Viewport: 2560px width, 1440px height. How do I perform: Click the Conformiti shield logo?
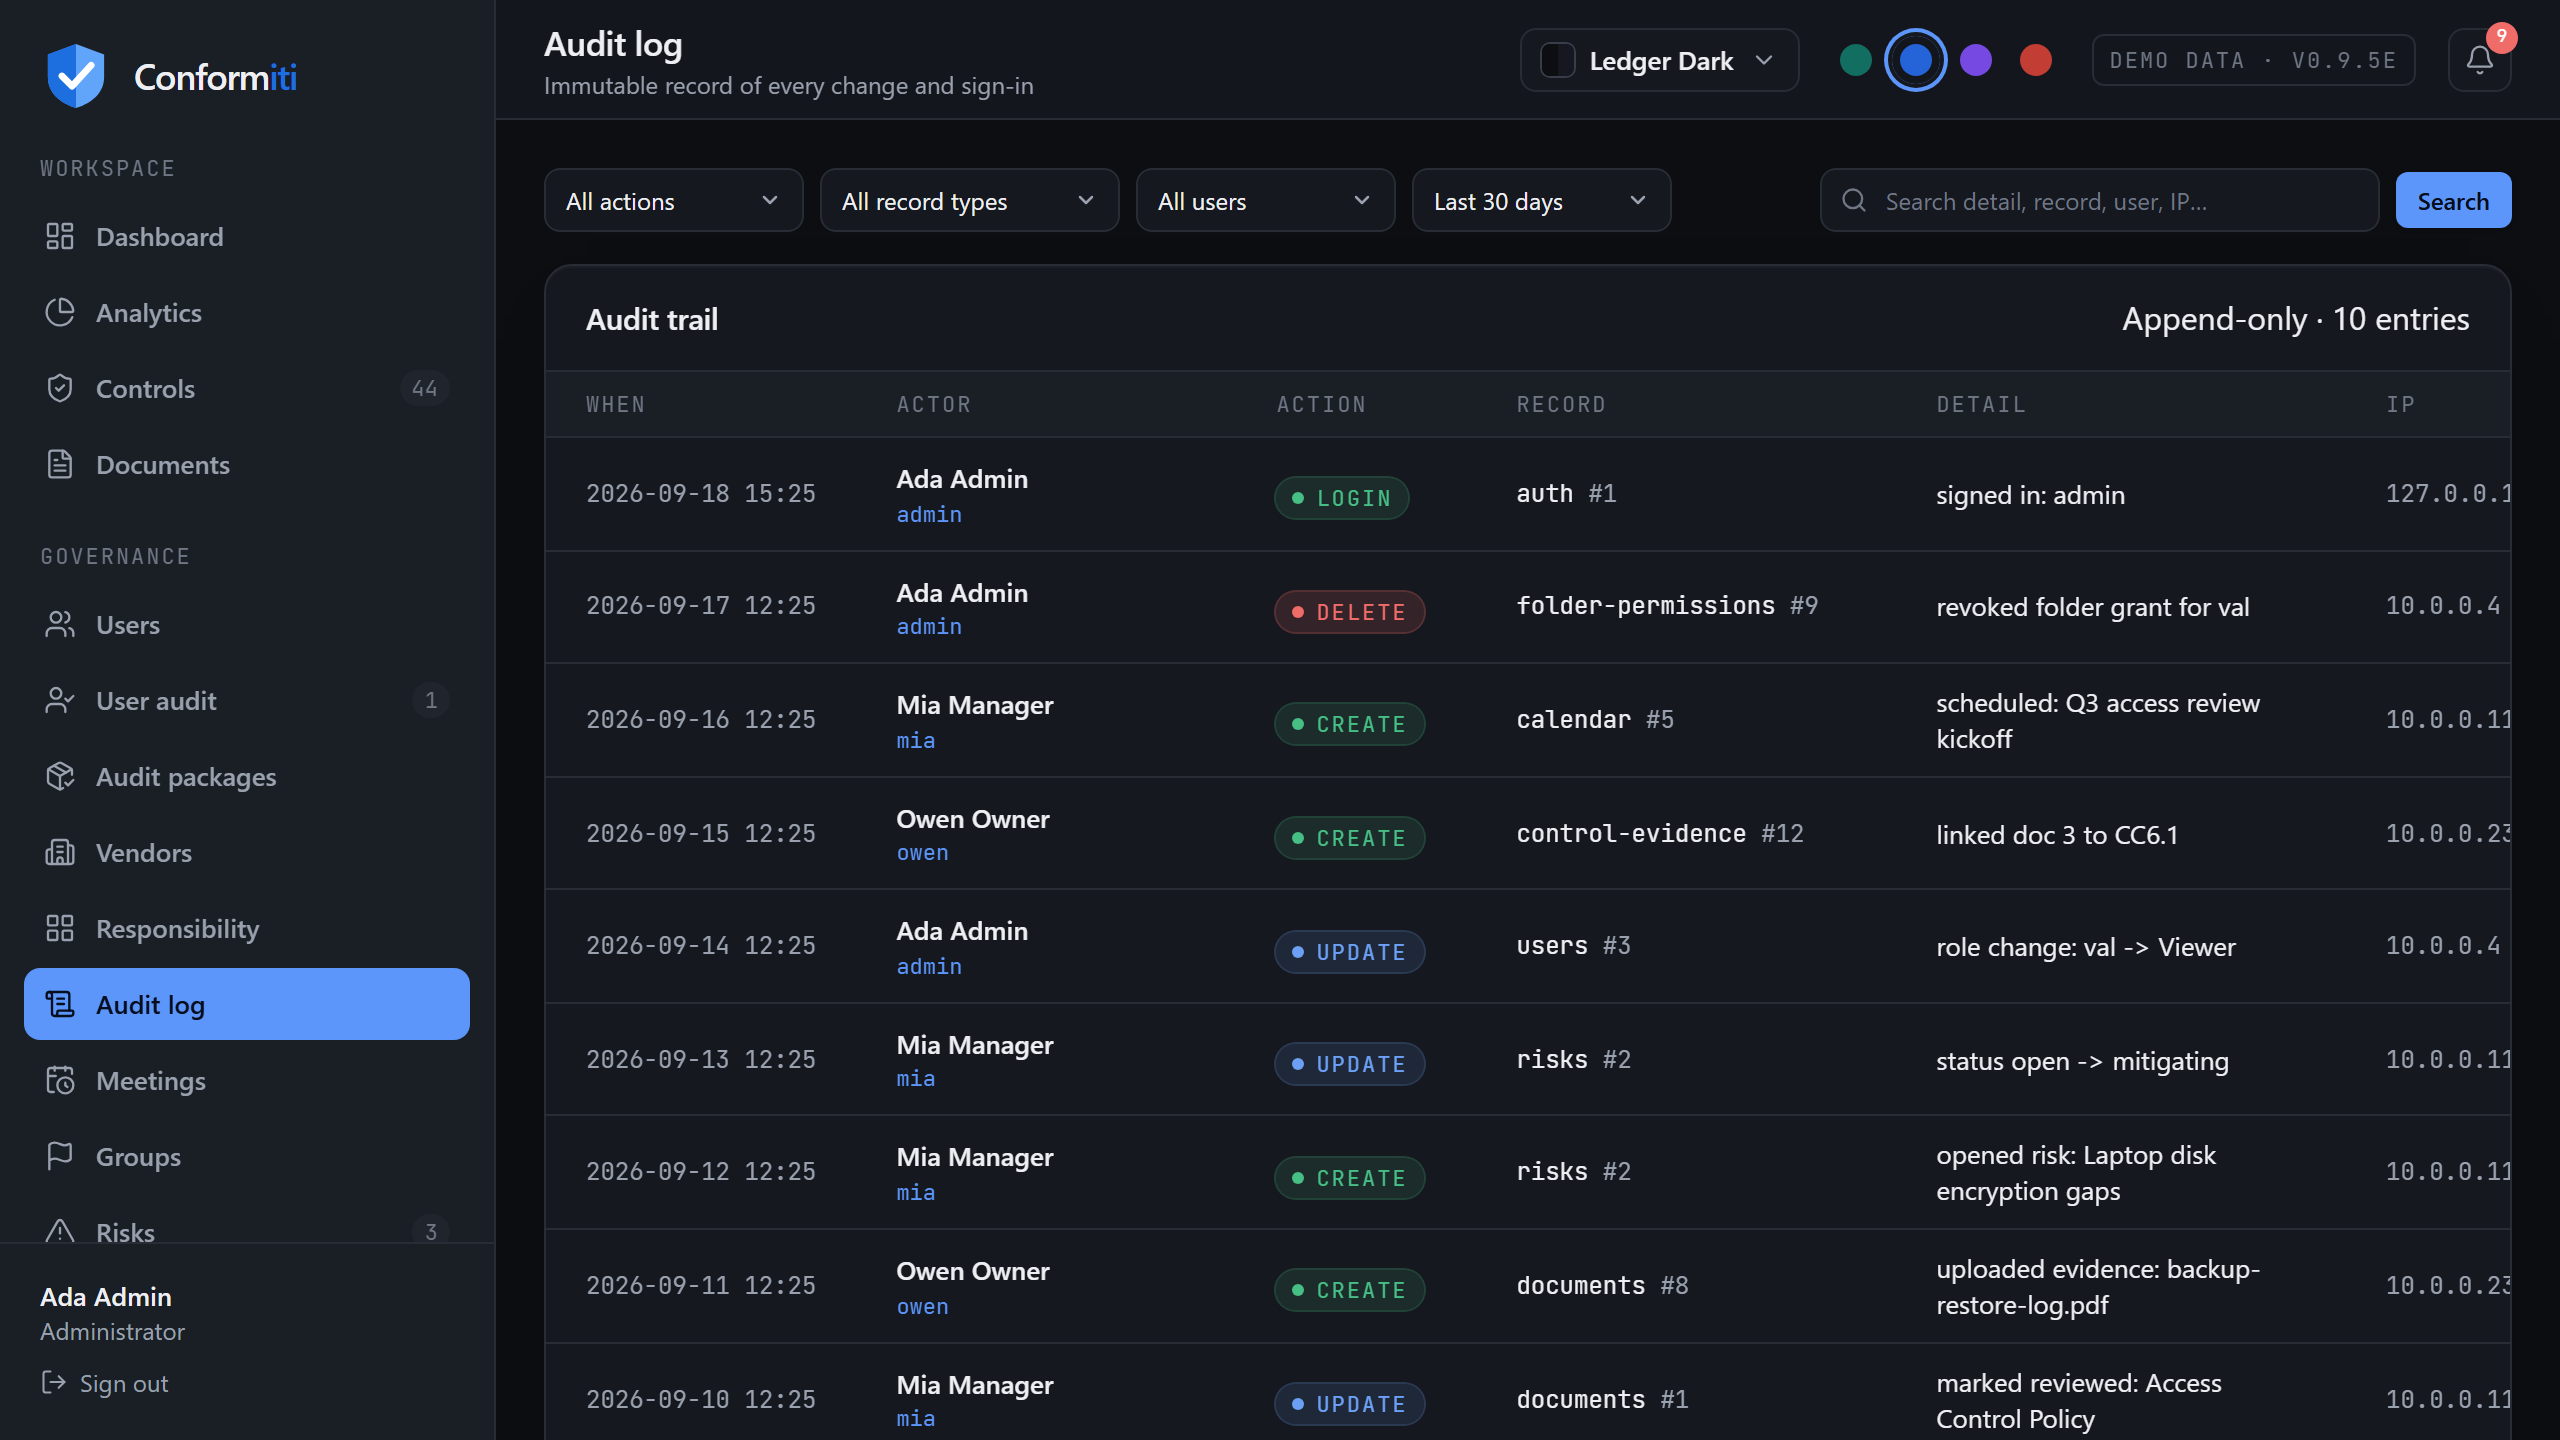point(75,76)
